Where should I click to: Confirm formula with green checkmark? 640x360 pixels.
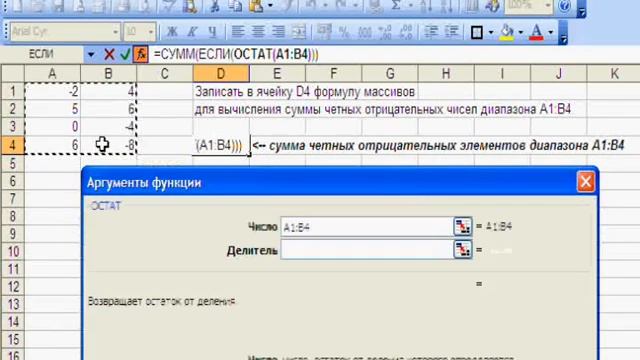click(x=125, y=54)
